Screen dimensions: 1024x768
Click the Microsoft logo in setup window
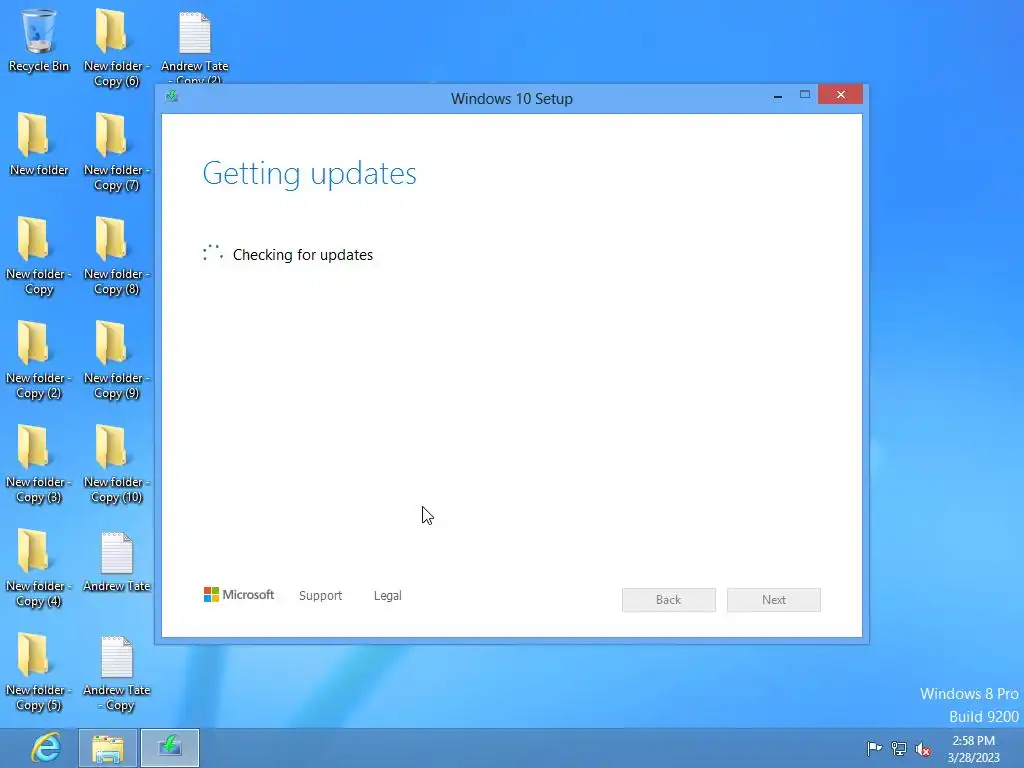coord(239,594)
